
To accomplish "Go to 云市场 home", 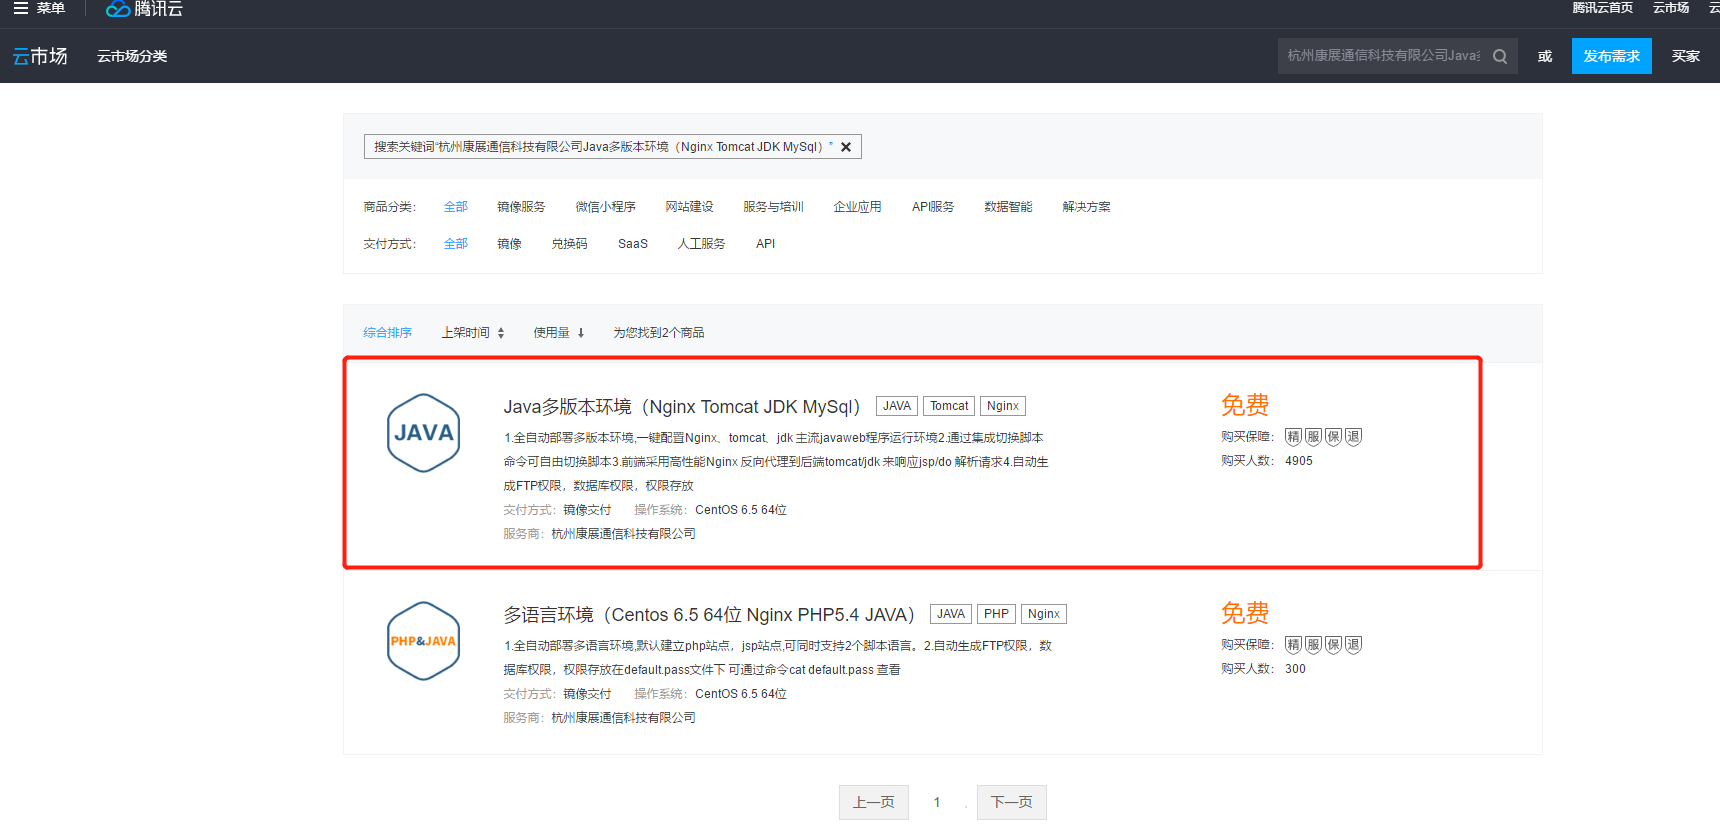I will click(40, 56).
